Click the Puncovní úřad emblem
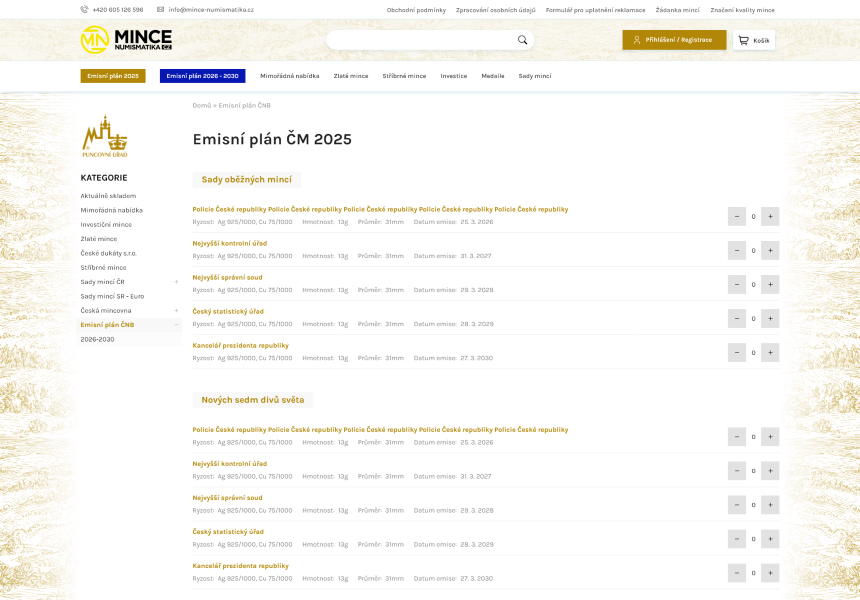Viewport: 860px width, 600px height. coord(105,136)
